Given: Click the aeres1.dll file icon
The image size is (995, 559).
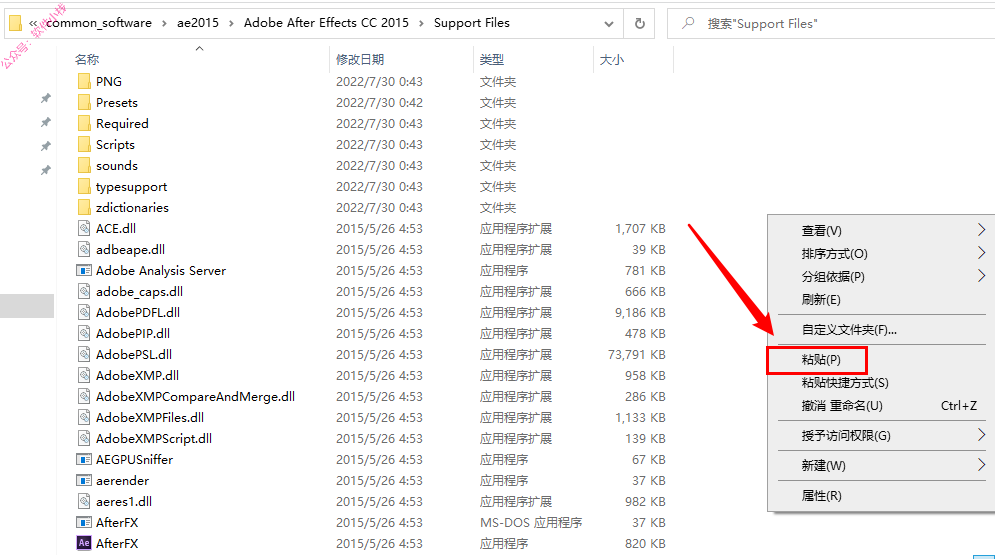Looking at the screenshot, I should (84, 501).
